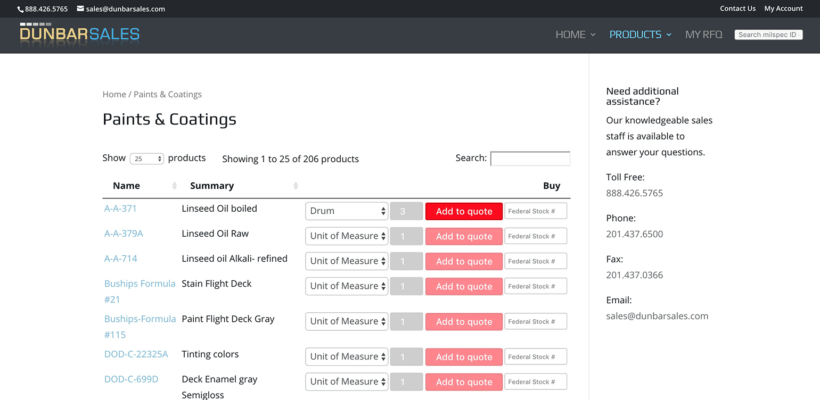The height and width of the screenshot is (400, 820).
Task: Click quantity field for A-A-714 row
Action: coord(406,261)
